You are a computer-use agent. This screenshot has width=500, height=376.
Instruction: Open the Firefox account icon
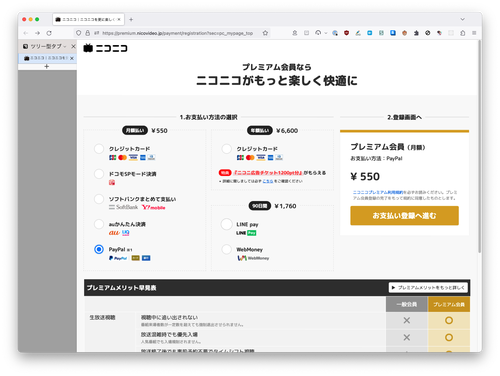(295, 33)
